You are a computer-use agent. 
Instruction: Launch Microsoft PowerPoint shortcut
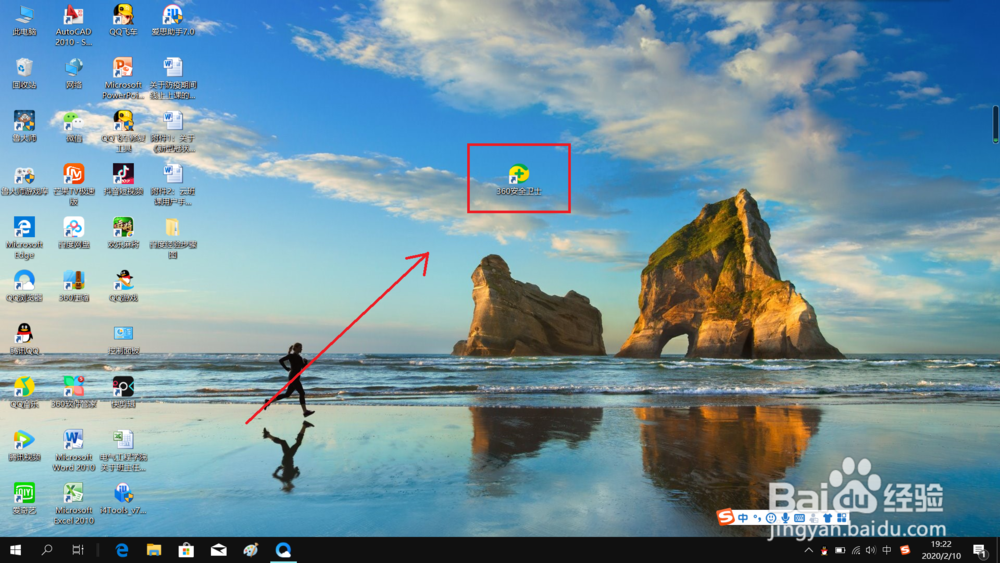123,78
